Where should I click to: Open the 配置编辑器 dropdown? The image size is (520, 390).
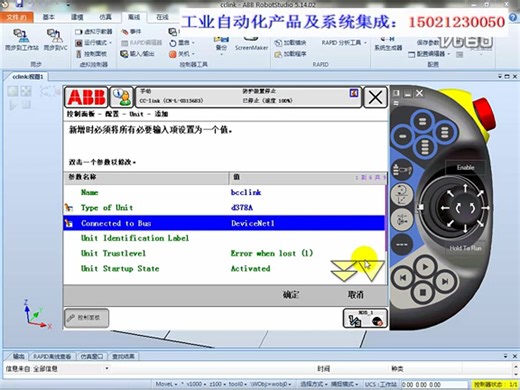(x=430, y=54)
